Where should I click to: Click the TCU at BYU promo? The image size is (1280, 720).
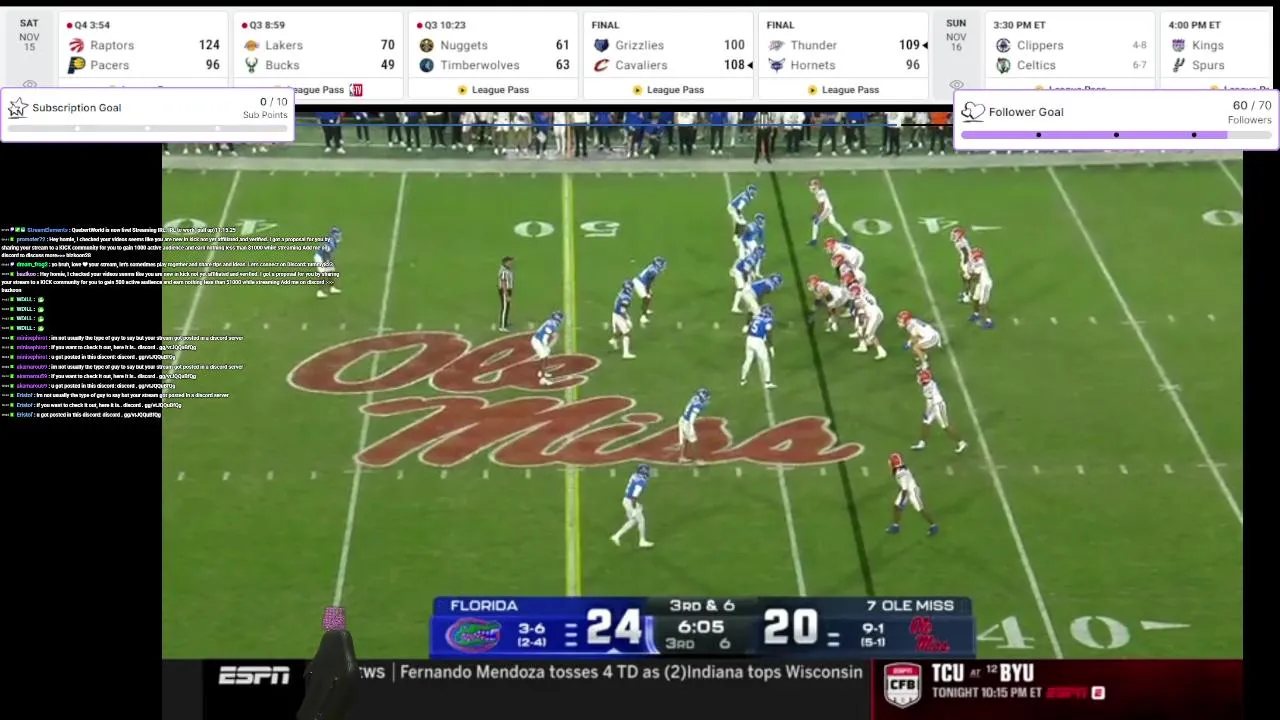pyautogui.click(x=1018, y=682)
